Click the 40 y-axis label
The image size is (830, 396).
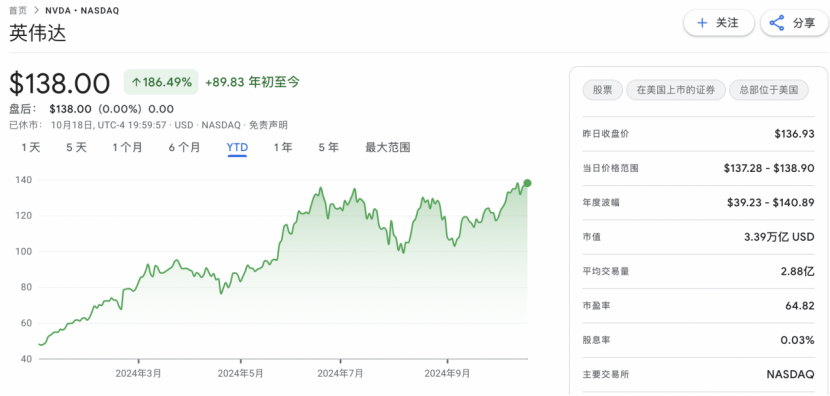[x=26, y=359]
